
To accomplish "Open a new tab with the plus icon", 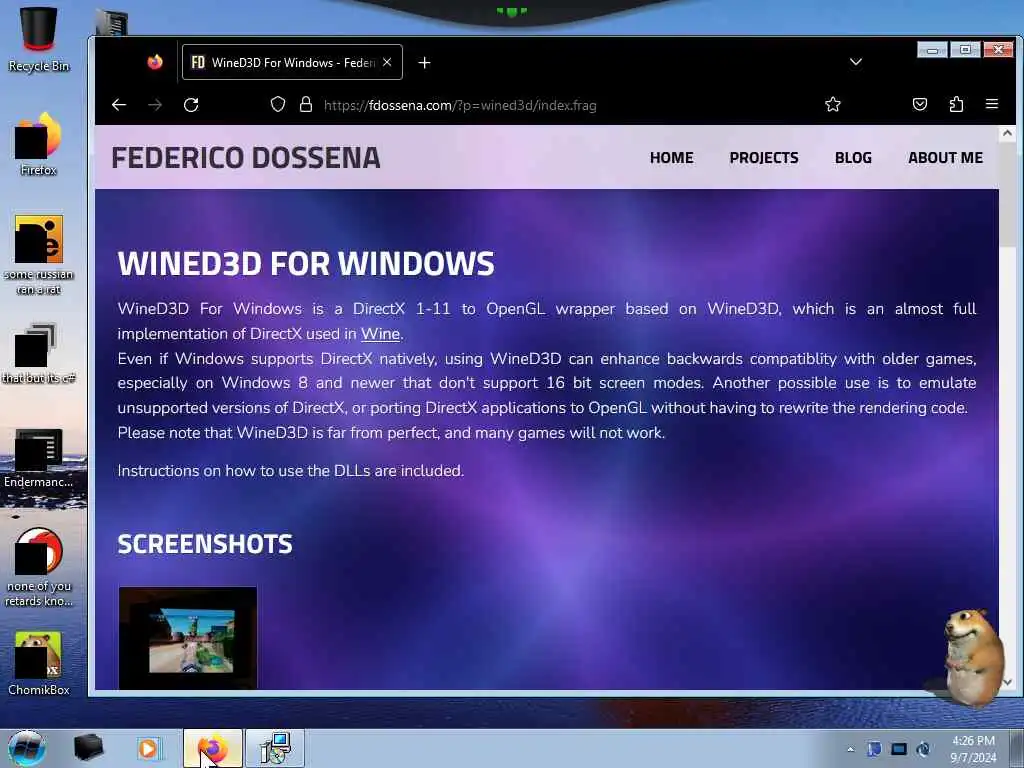I will tap(424, 63).
